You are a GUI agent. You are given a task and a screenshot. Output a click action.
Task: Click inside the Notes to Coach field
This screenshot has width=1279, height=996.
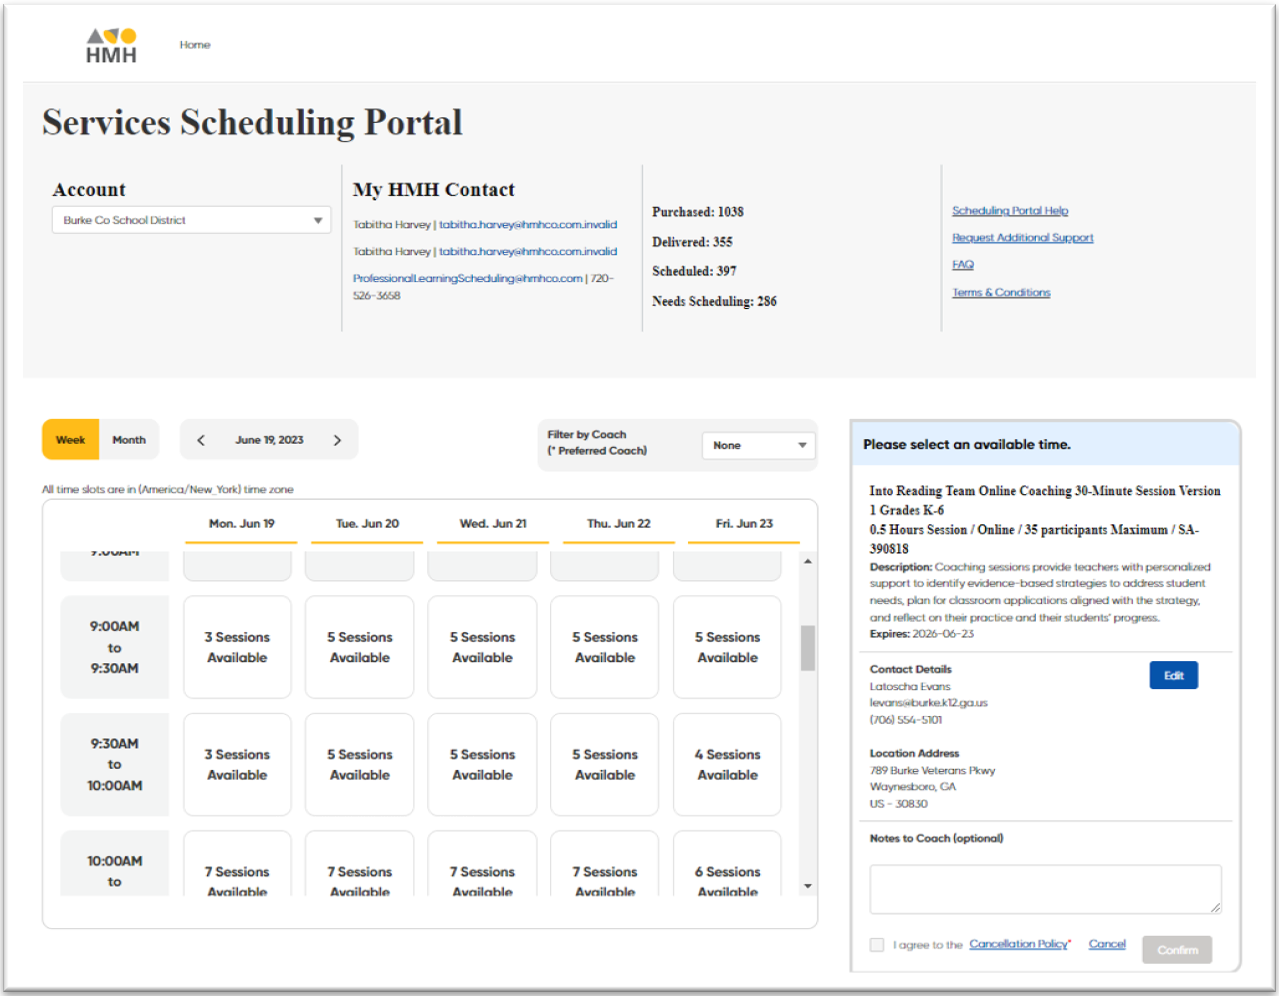(x=1044, y=890)
